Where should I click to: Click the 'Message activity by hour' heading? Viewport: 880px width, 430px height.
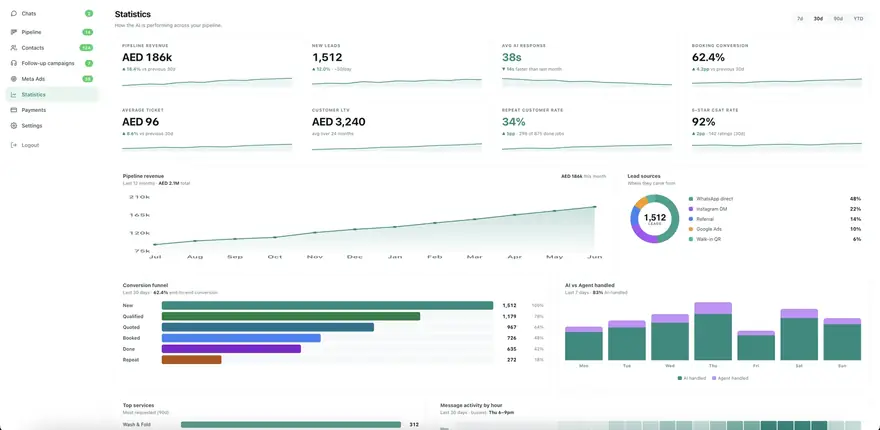click(x=471, y=405)
